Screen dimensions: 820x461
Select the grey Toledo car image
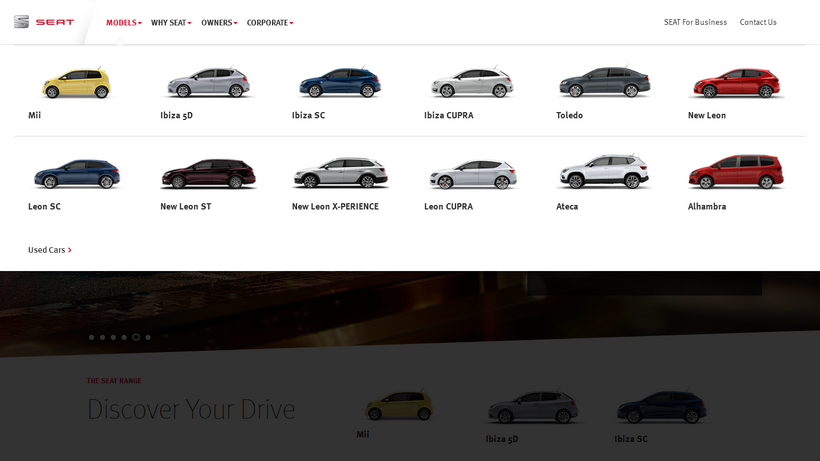pos(605,83)
